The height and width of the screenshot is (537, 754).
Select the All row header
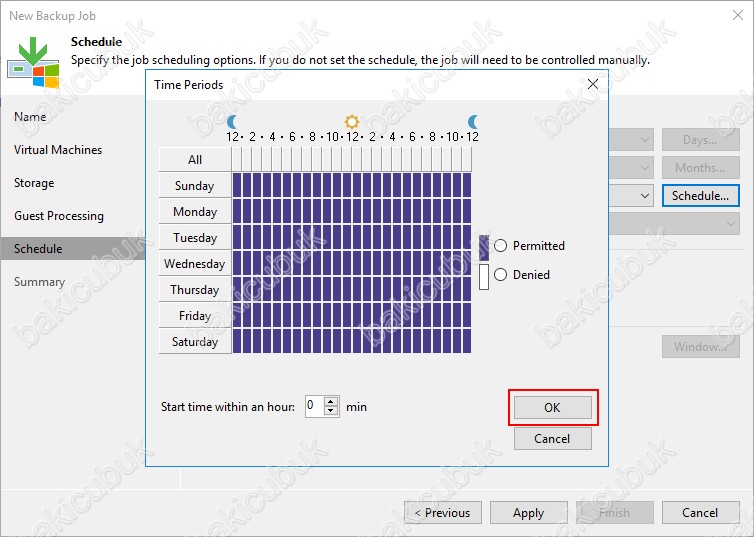coord(195,160)
